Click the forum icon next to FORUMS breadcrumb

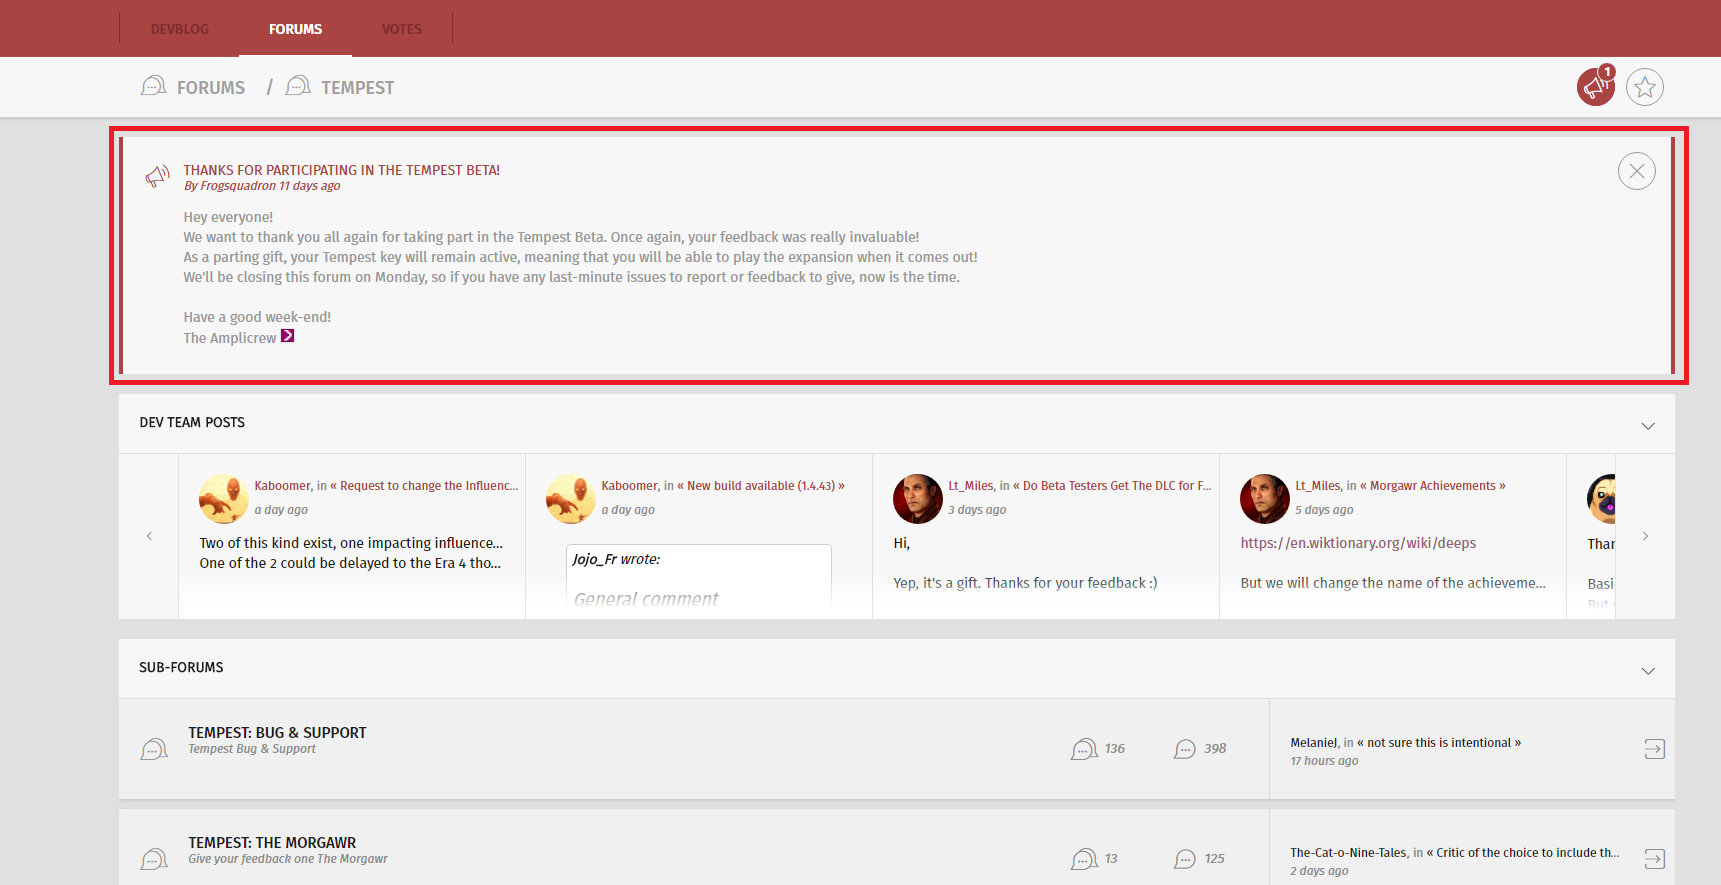point(154,86)
